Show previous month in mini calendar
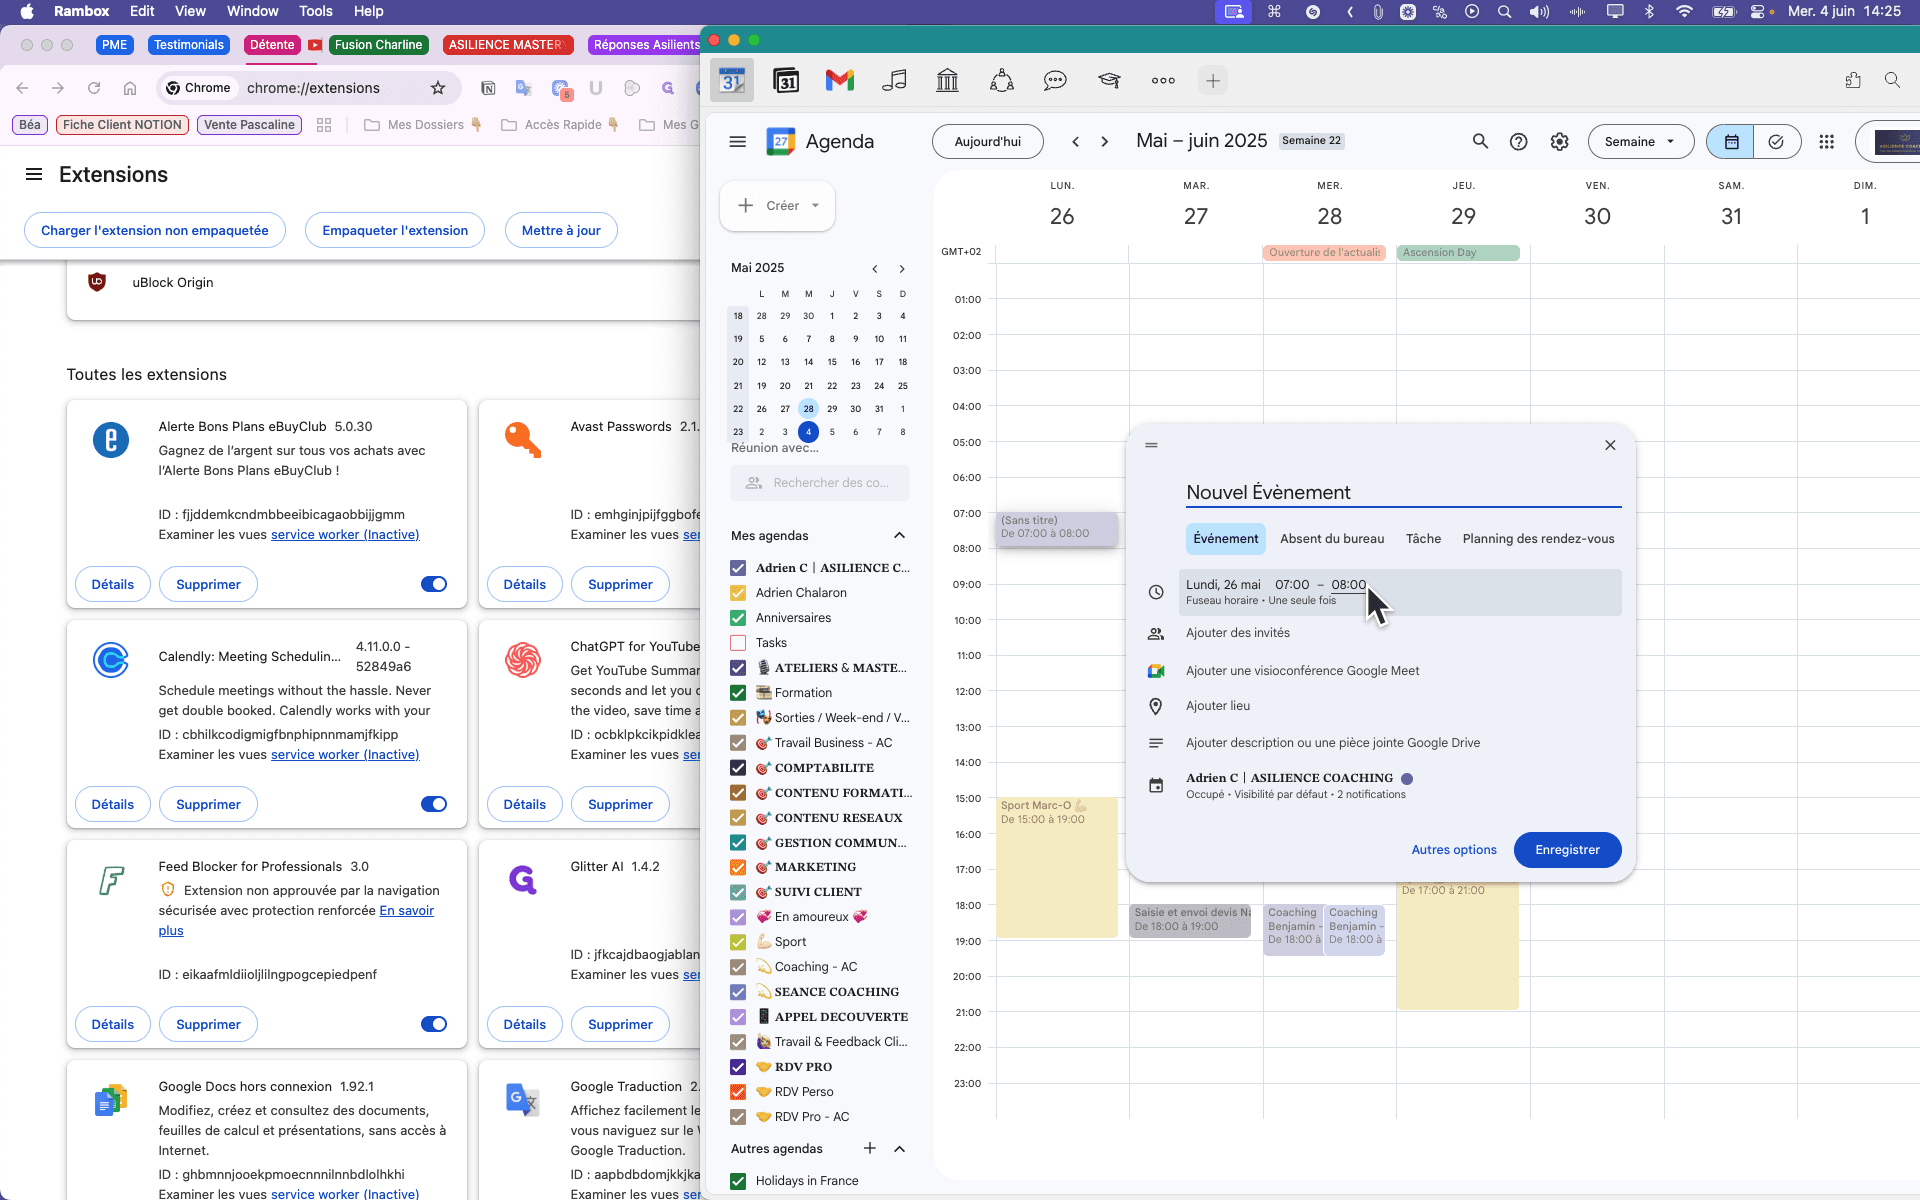Viewport: 1920px width, 1200px height. pos(875,269)
